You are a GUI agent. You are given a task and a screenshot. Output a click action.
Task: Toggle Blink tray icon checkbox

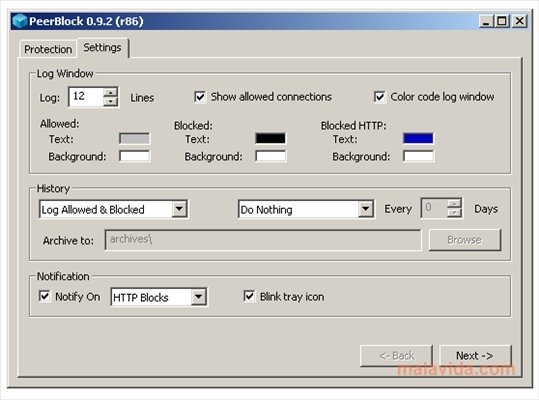coord(249,296)
